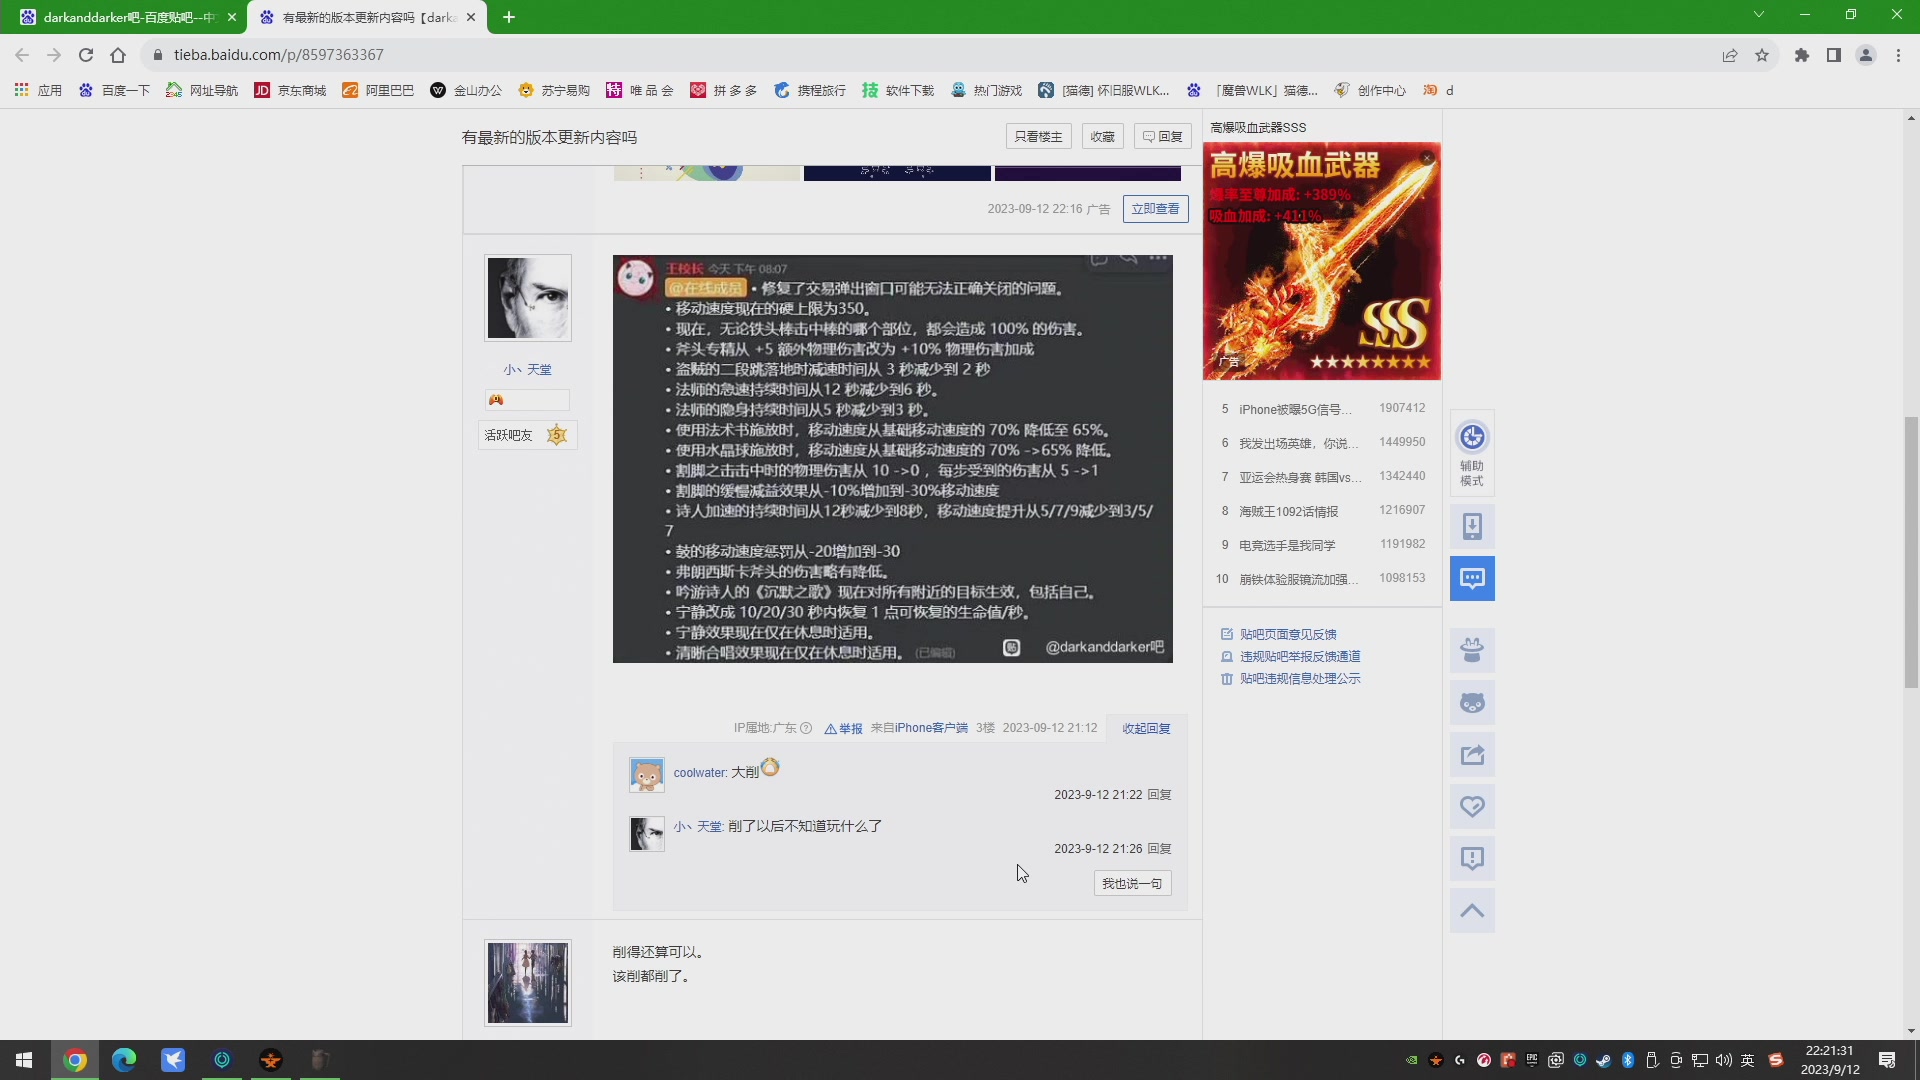Bookmark this page with the star icon
1920x1080 pixels.
coord(1762,55)
